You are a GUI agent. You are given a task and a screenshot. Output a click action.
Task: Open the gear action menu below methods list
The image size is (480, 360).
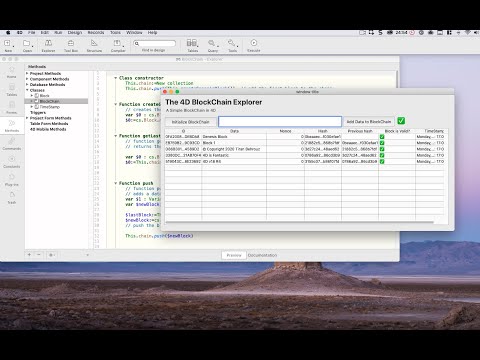(x=51, y=255)
